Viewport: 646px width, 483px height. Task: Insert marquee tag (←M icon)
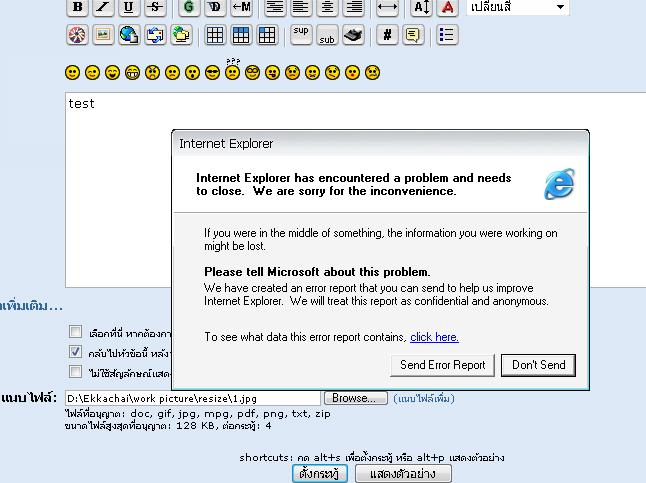tap(241, 7)
